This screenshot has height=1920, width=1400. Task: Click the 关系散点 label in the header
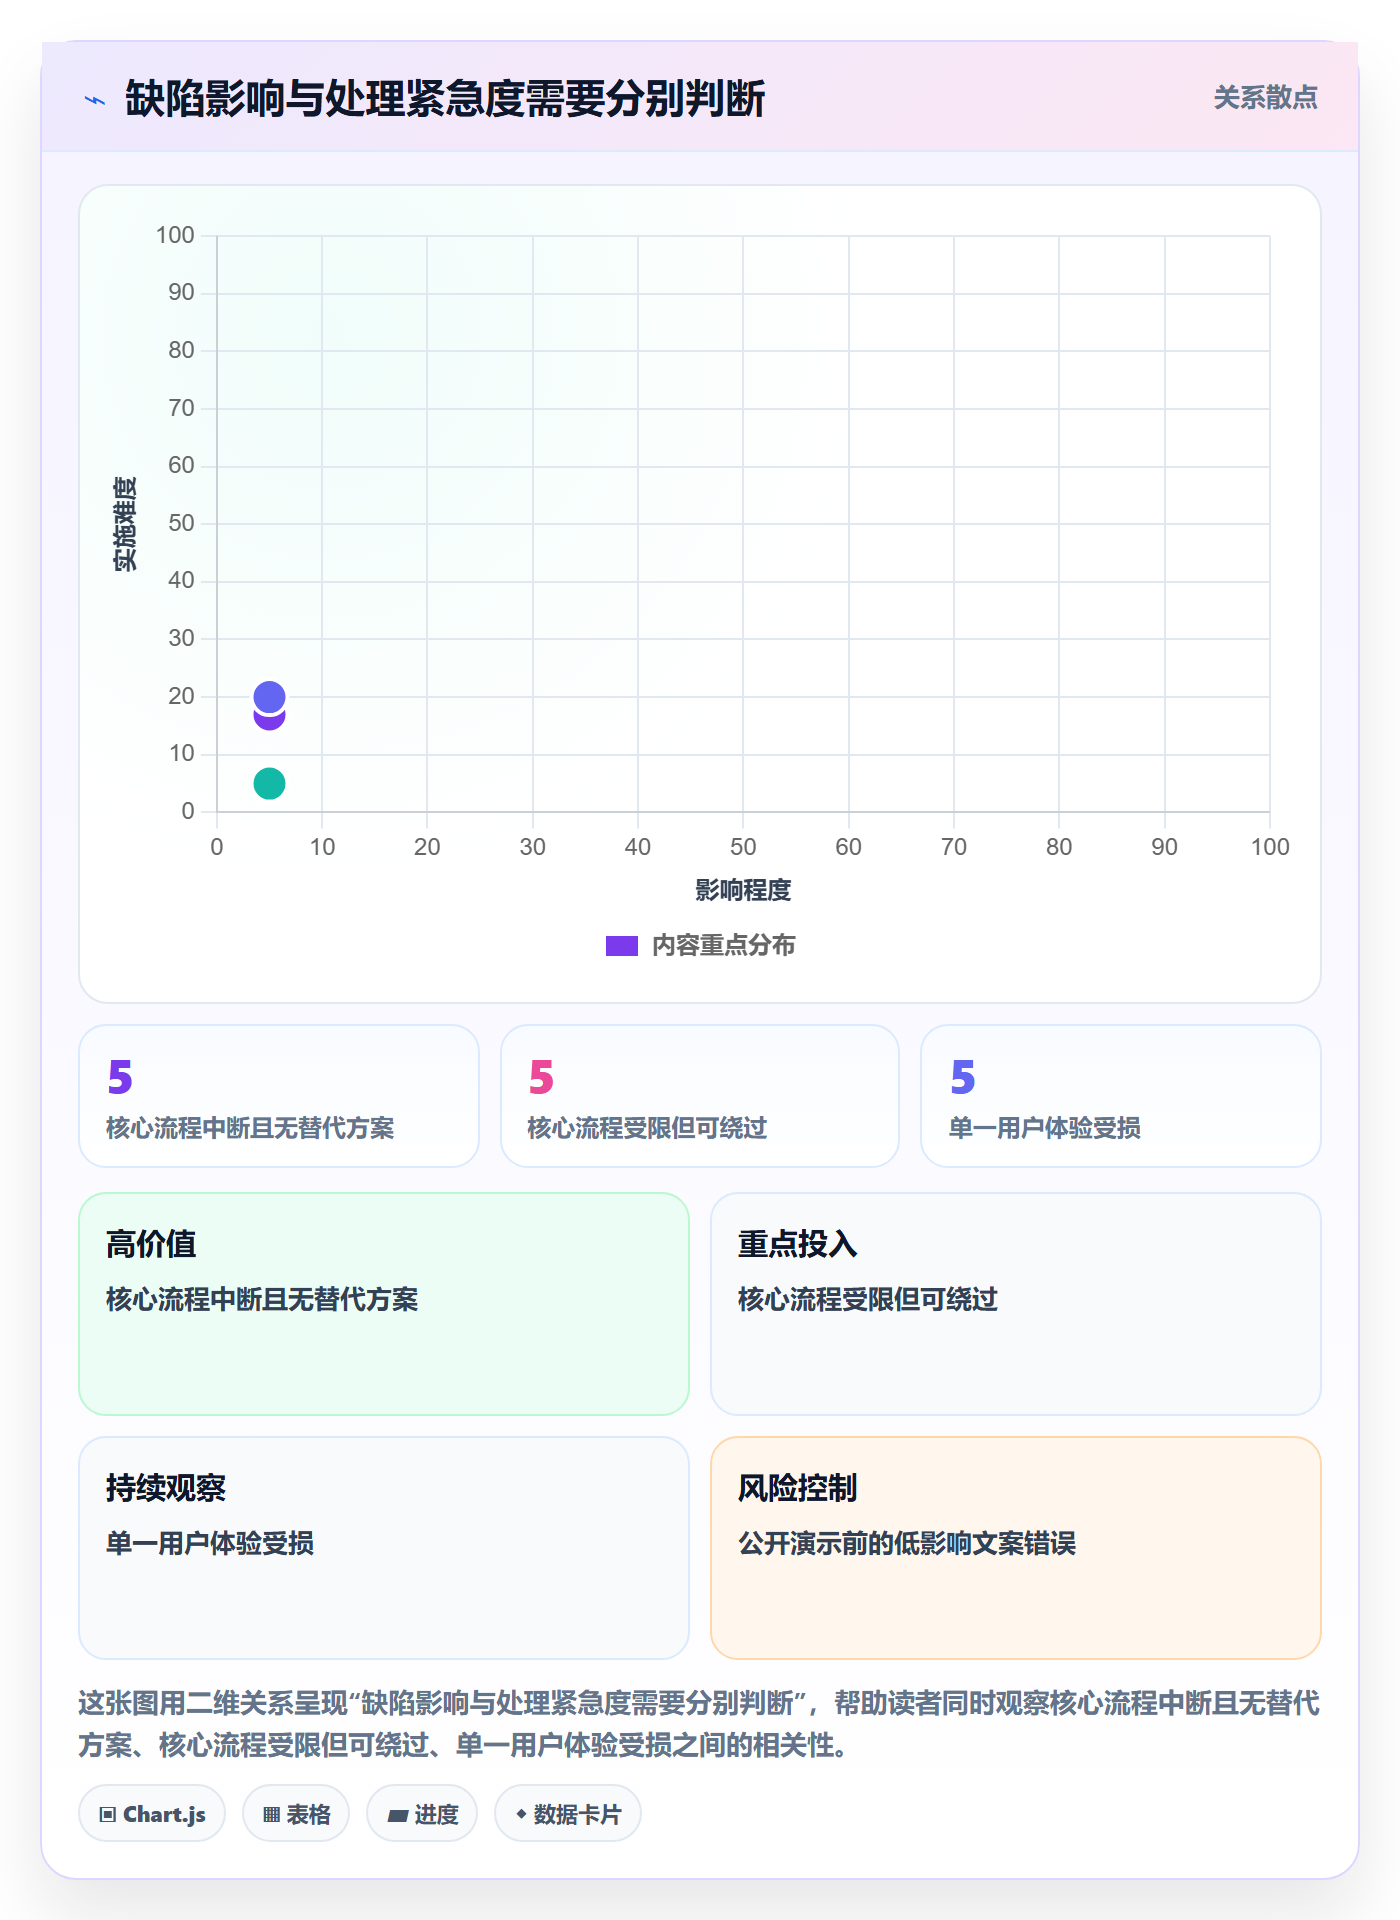1265,98
